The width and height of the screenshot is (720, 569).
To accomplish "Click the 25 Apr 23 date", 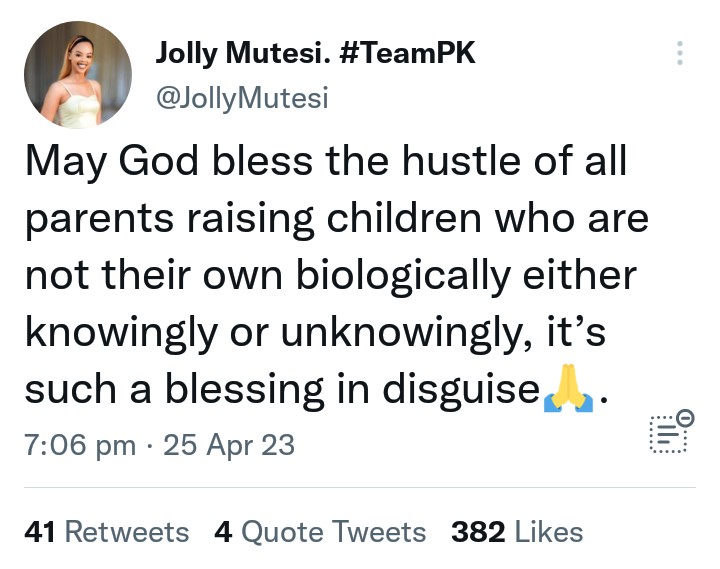I will tap(230, 444).
